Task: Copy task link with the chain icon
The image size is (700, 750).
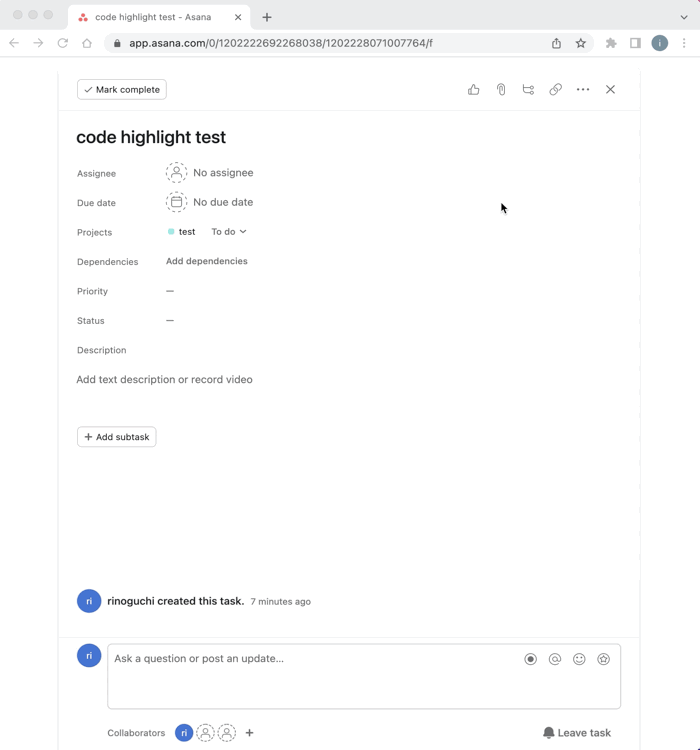Action: 556,89
